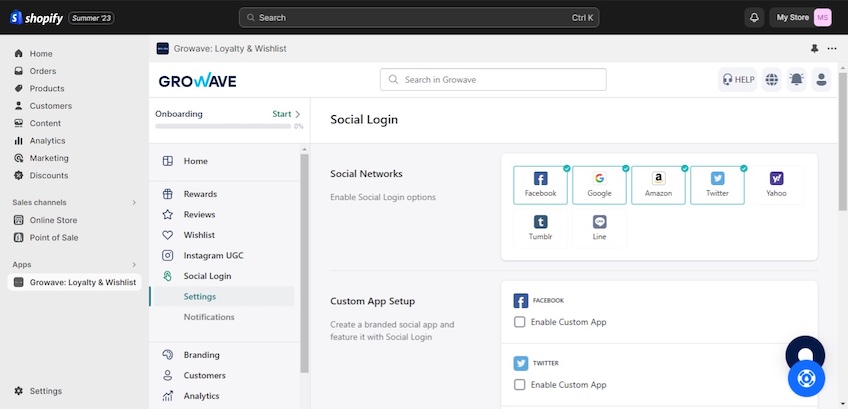Toggle Amazon social login
The height and width of the screenshot is (409, 848).
coord(658,185)
